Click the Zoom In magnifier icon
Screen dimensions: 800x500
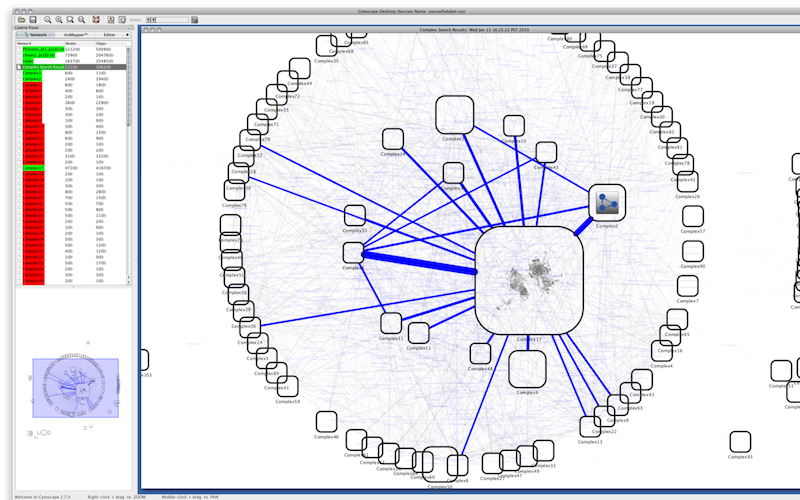click(59, 19)
